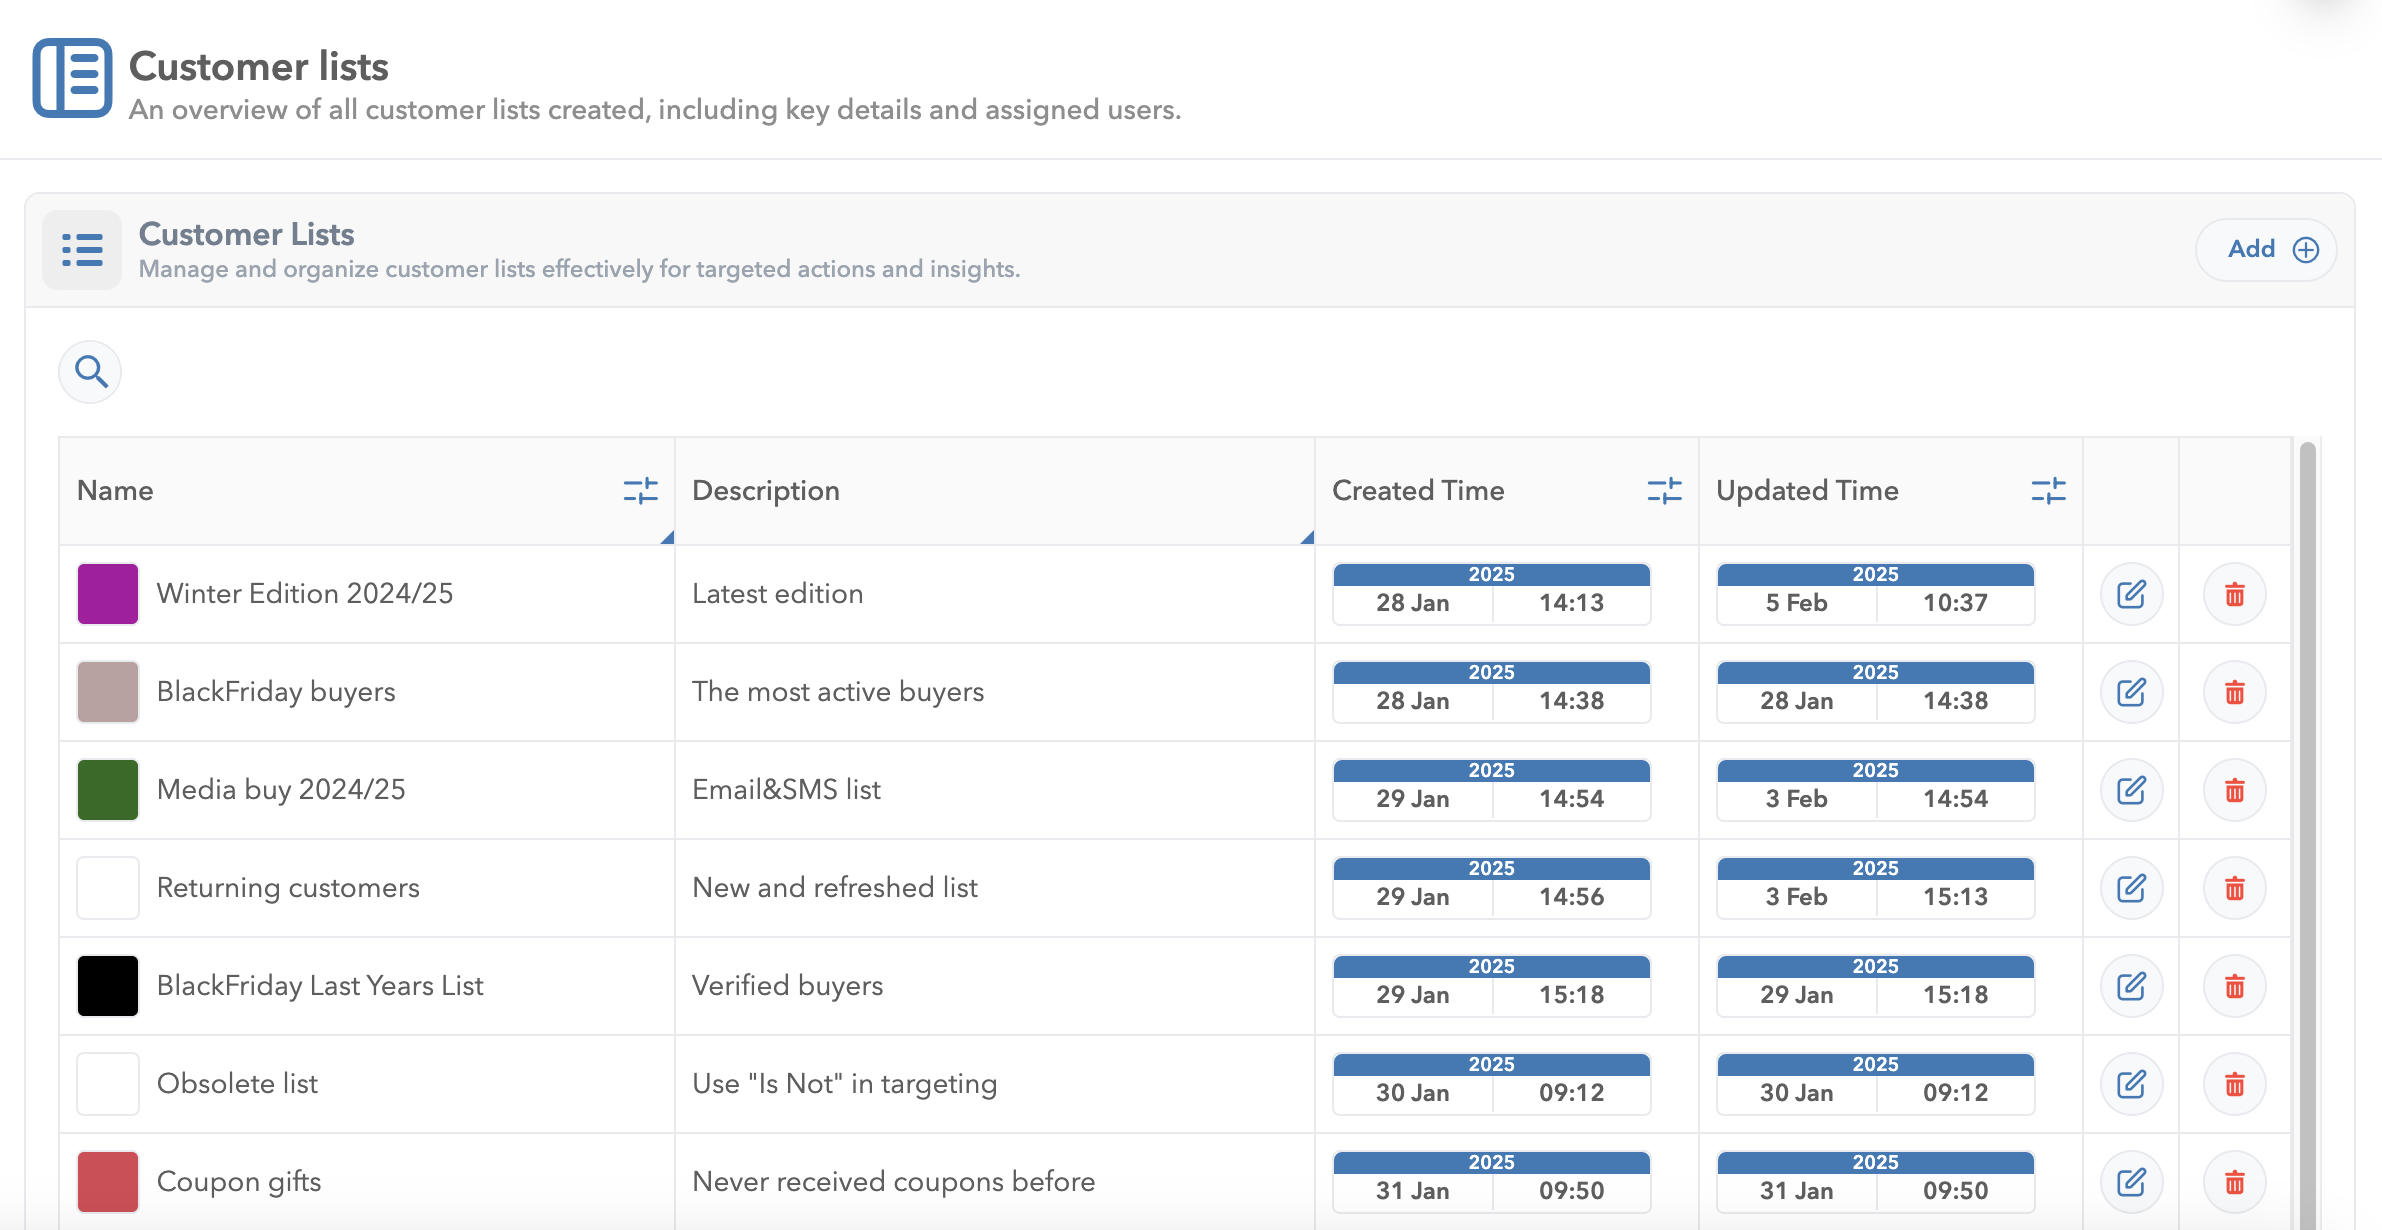This screenshot has width=2382, height=1230.
Task: Delete the Returning customers list
Action: click(x=2235, y=888)
